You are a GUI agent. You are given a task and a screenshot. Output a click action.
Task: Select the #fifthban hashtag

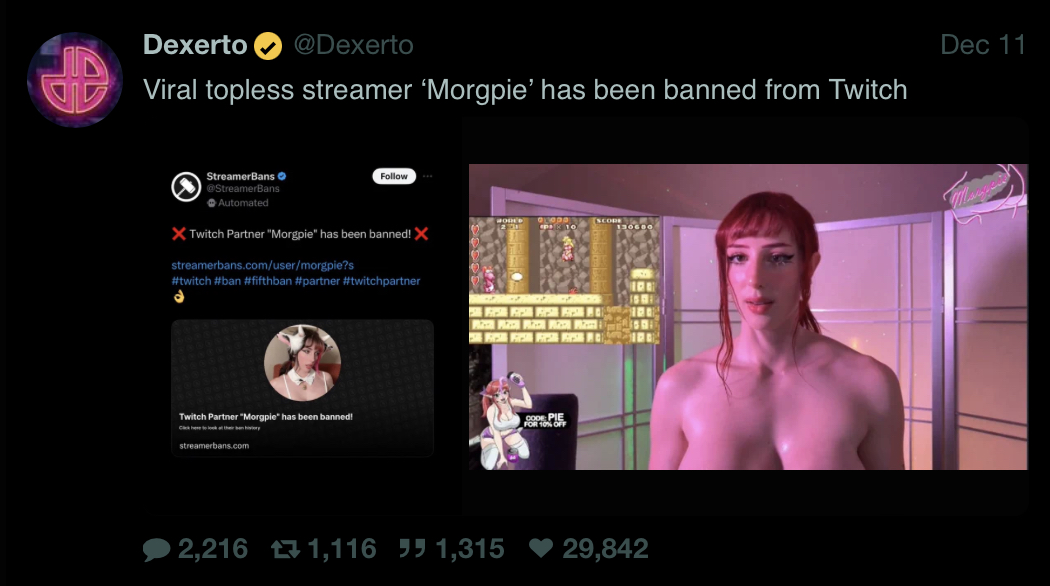click(x=268, y=281)
